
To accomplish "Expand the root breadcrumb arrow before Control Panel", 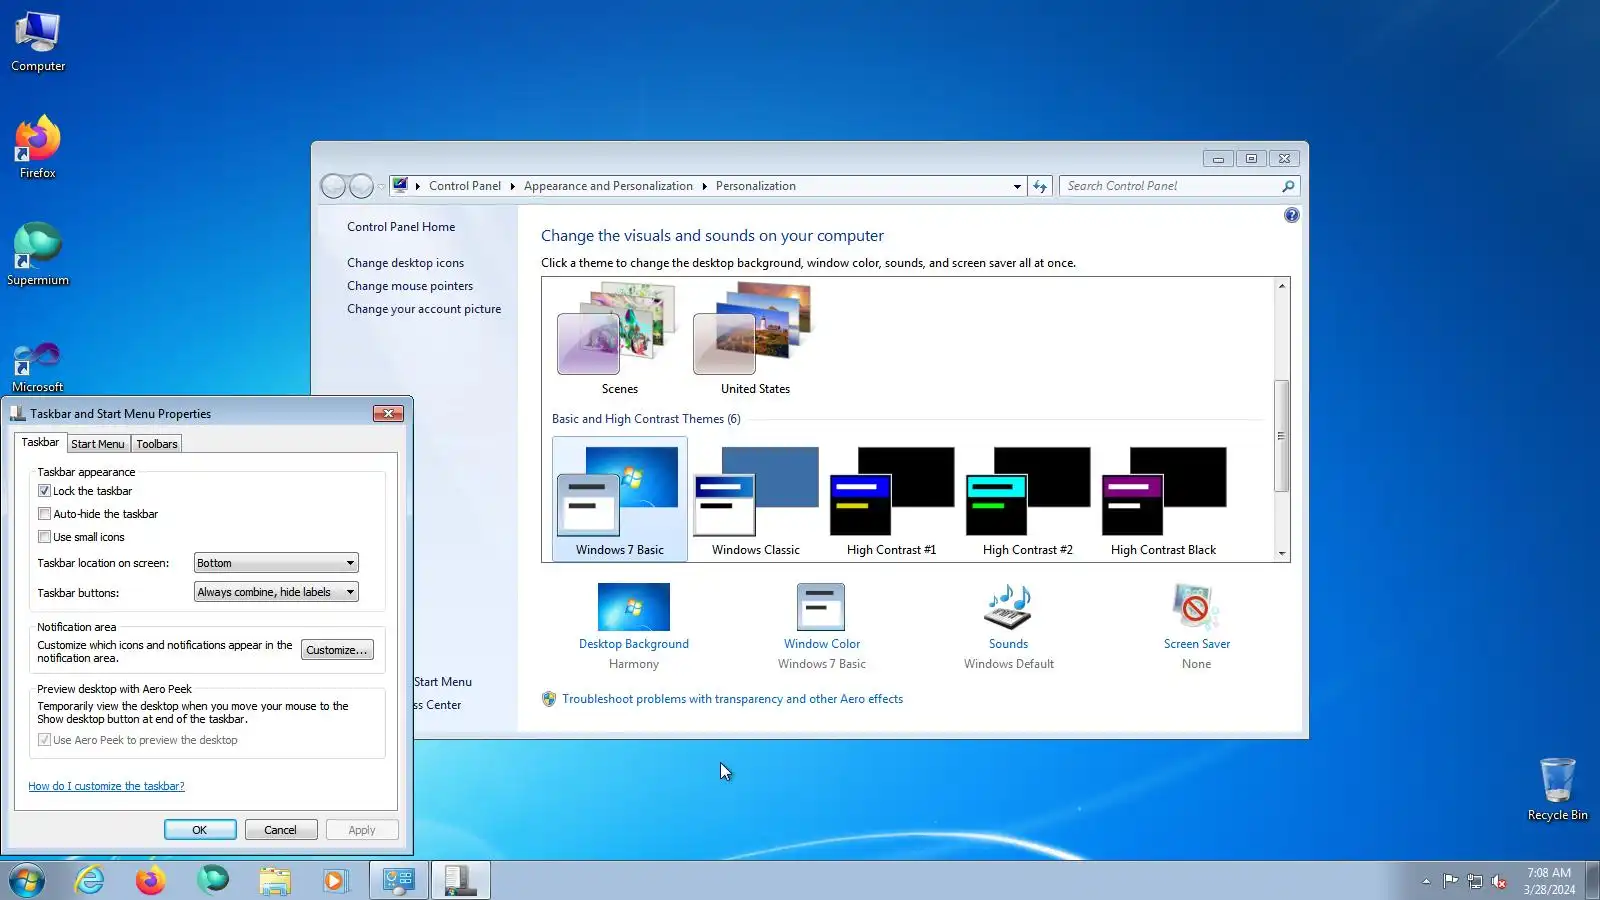I will pyautogui.click(x=418, y=186).
